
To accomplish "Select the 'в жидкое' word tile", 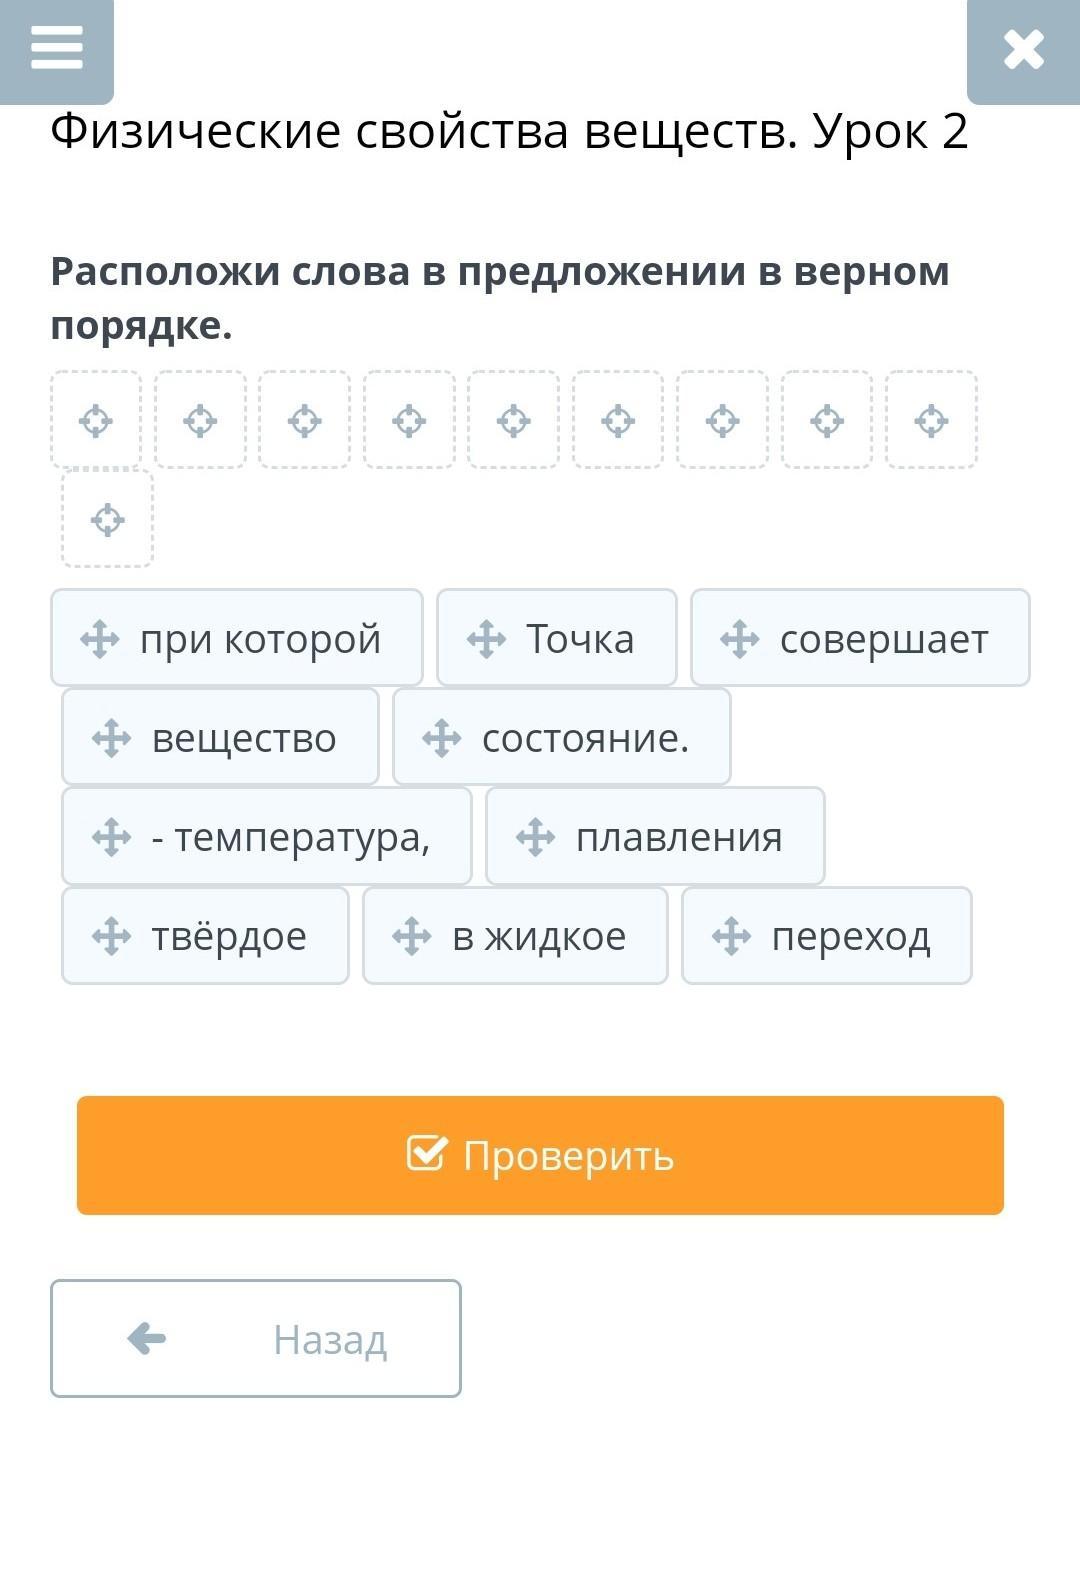I will coord(515,936).
